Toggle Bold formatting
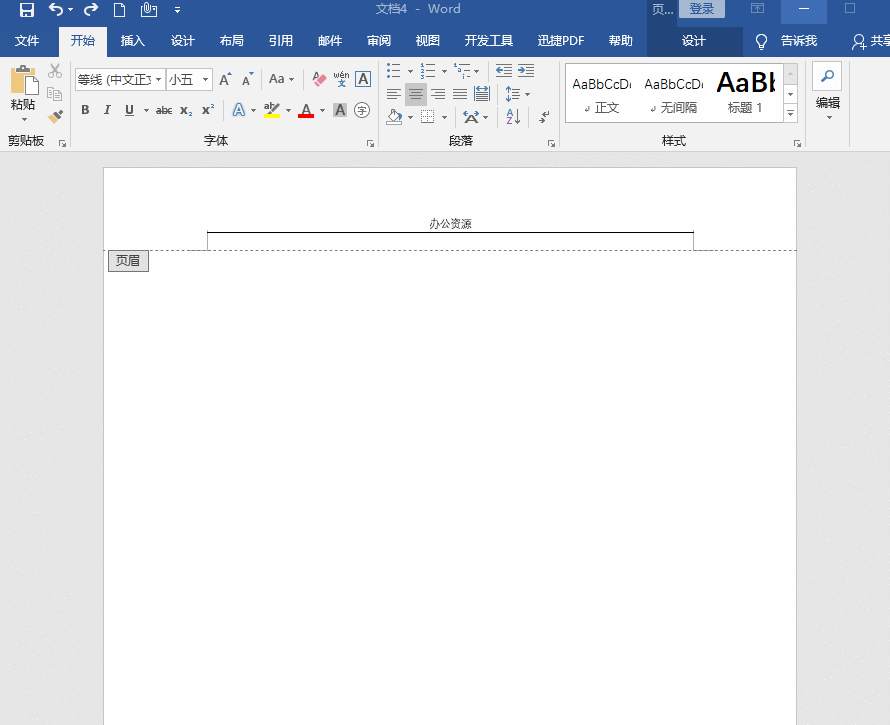This screenshot has height=725, width=890. point(85,110)
